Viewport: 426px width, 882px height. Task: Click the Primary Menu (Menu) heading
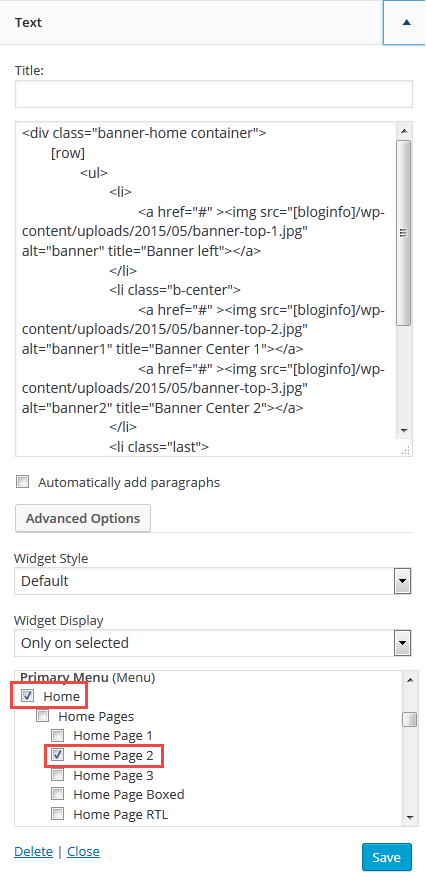point(88,677)
